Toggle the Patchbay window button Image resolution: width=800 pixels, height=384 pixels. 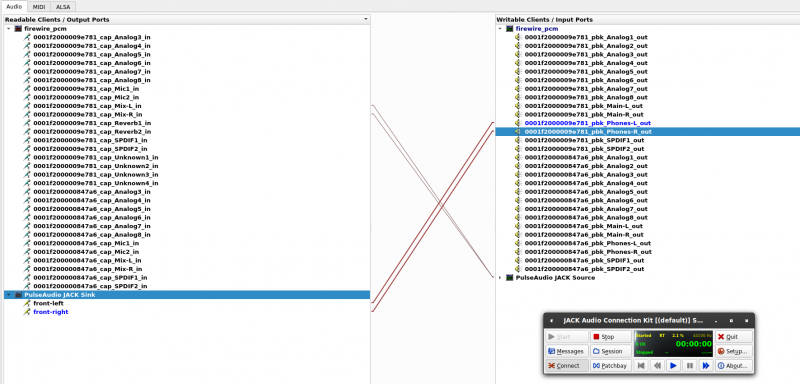611,366
